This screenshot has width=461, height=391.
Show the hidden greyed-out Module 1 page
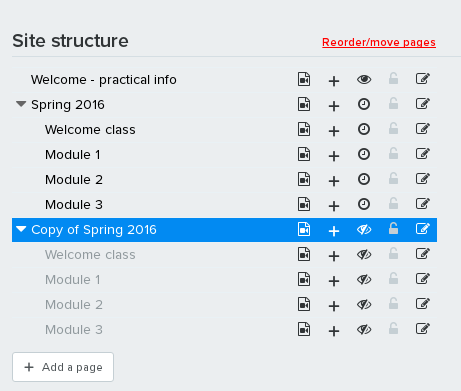pyautogui.click(x=364, y=279)
